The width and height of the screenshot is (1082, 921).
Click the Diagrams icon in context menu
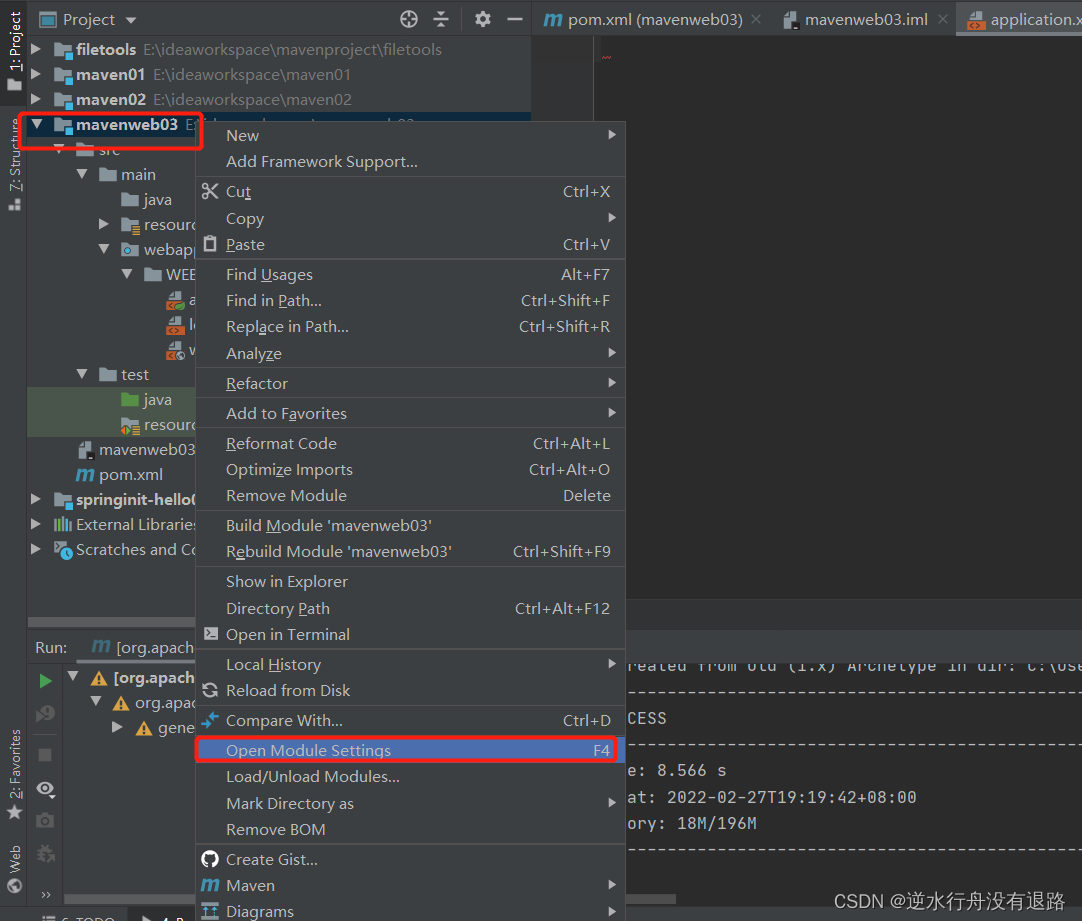point(210,911)
